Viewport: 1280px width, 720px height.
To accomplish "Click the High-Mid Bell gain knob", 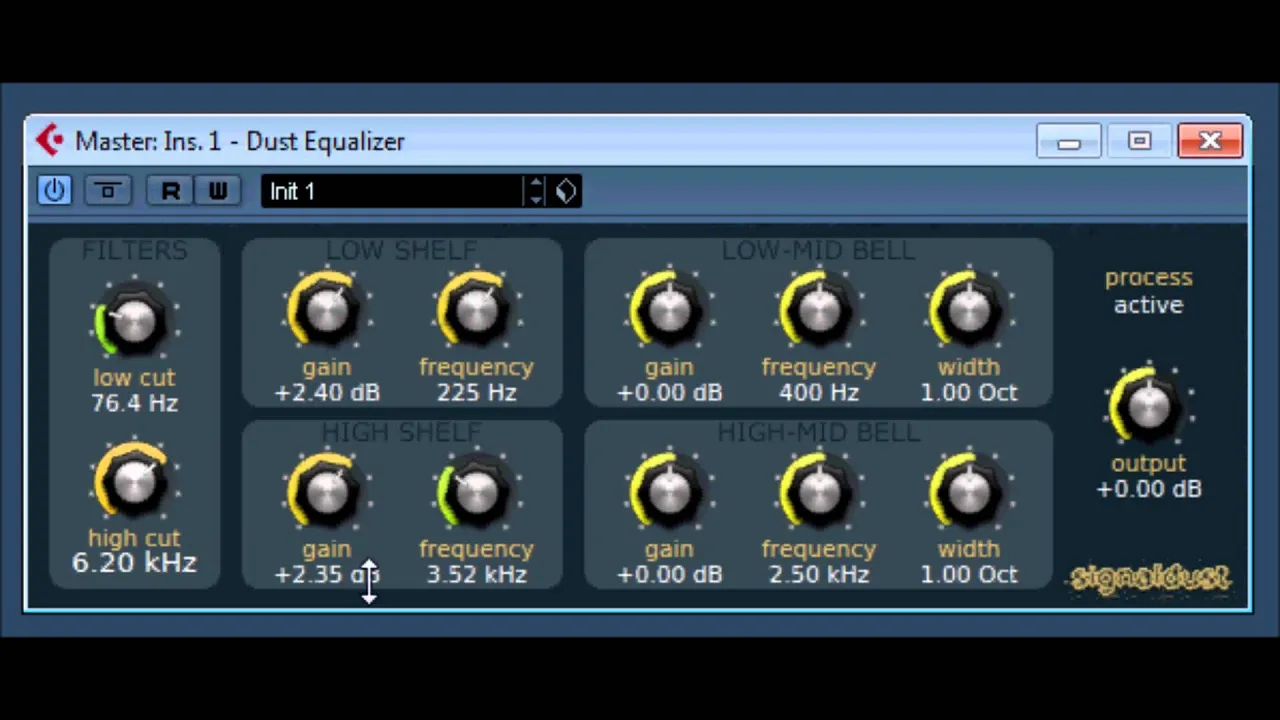I will point(669,492).
